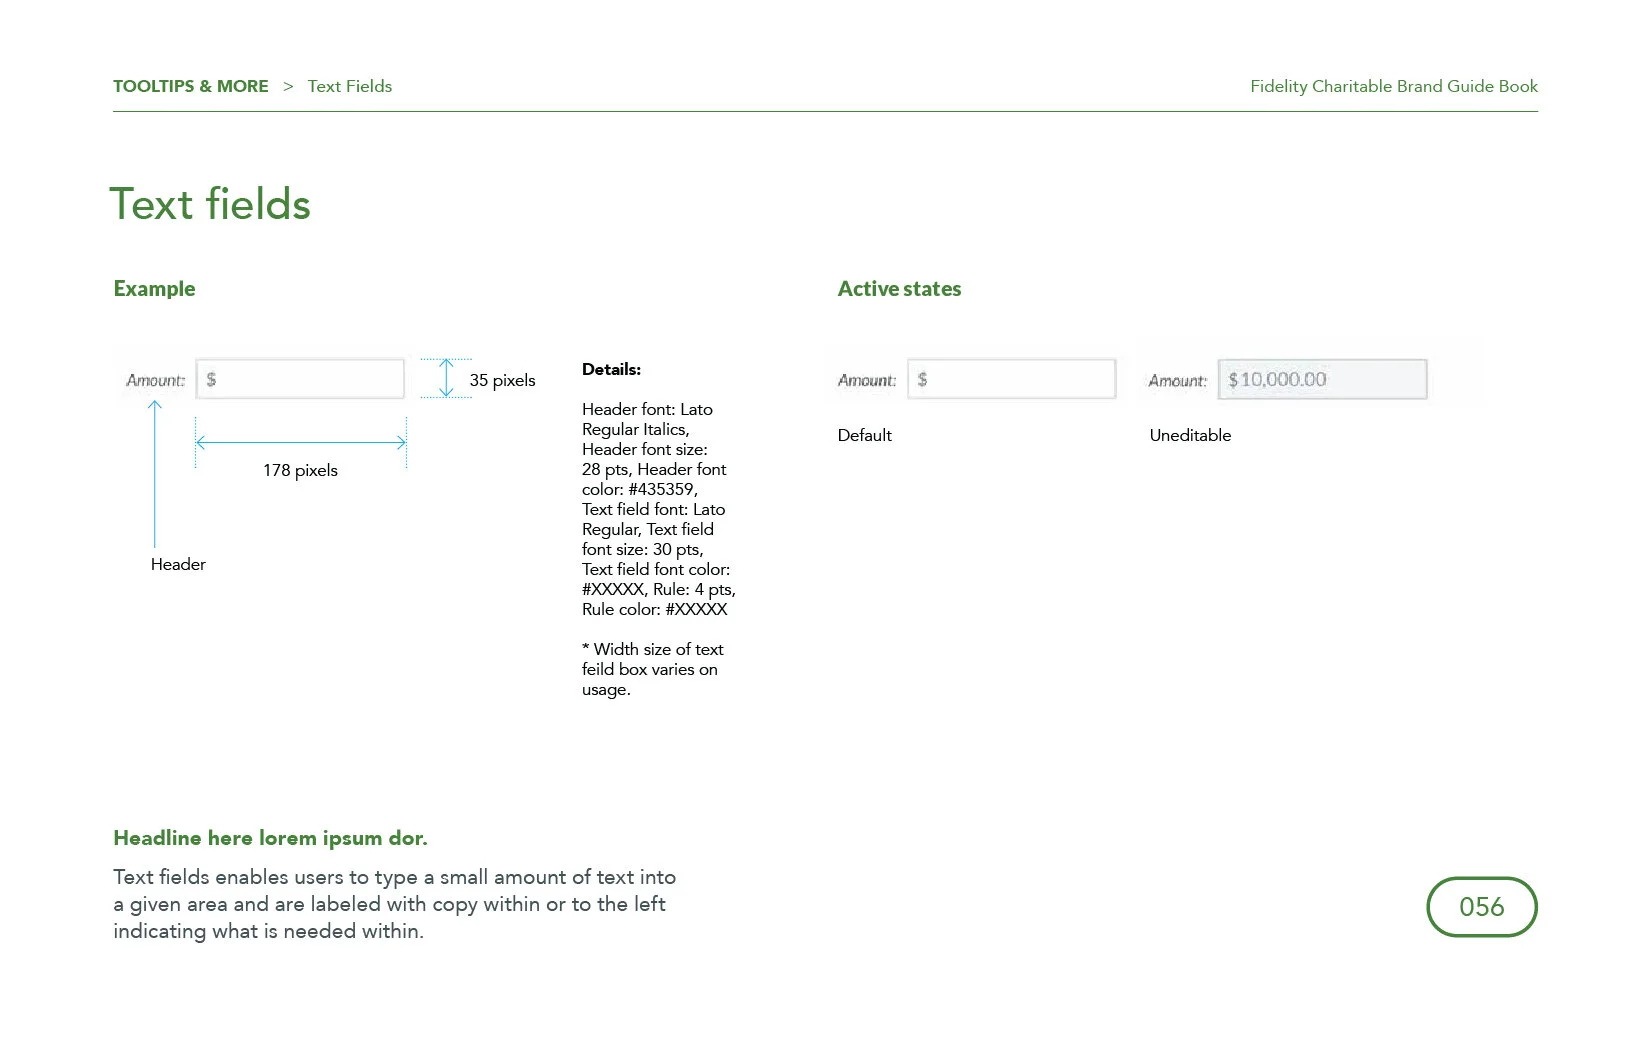The image size is (1651, 1050).
Task: Open the Text Fields breadcrumb link
Action: [349, 86]
